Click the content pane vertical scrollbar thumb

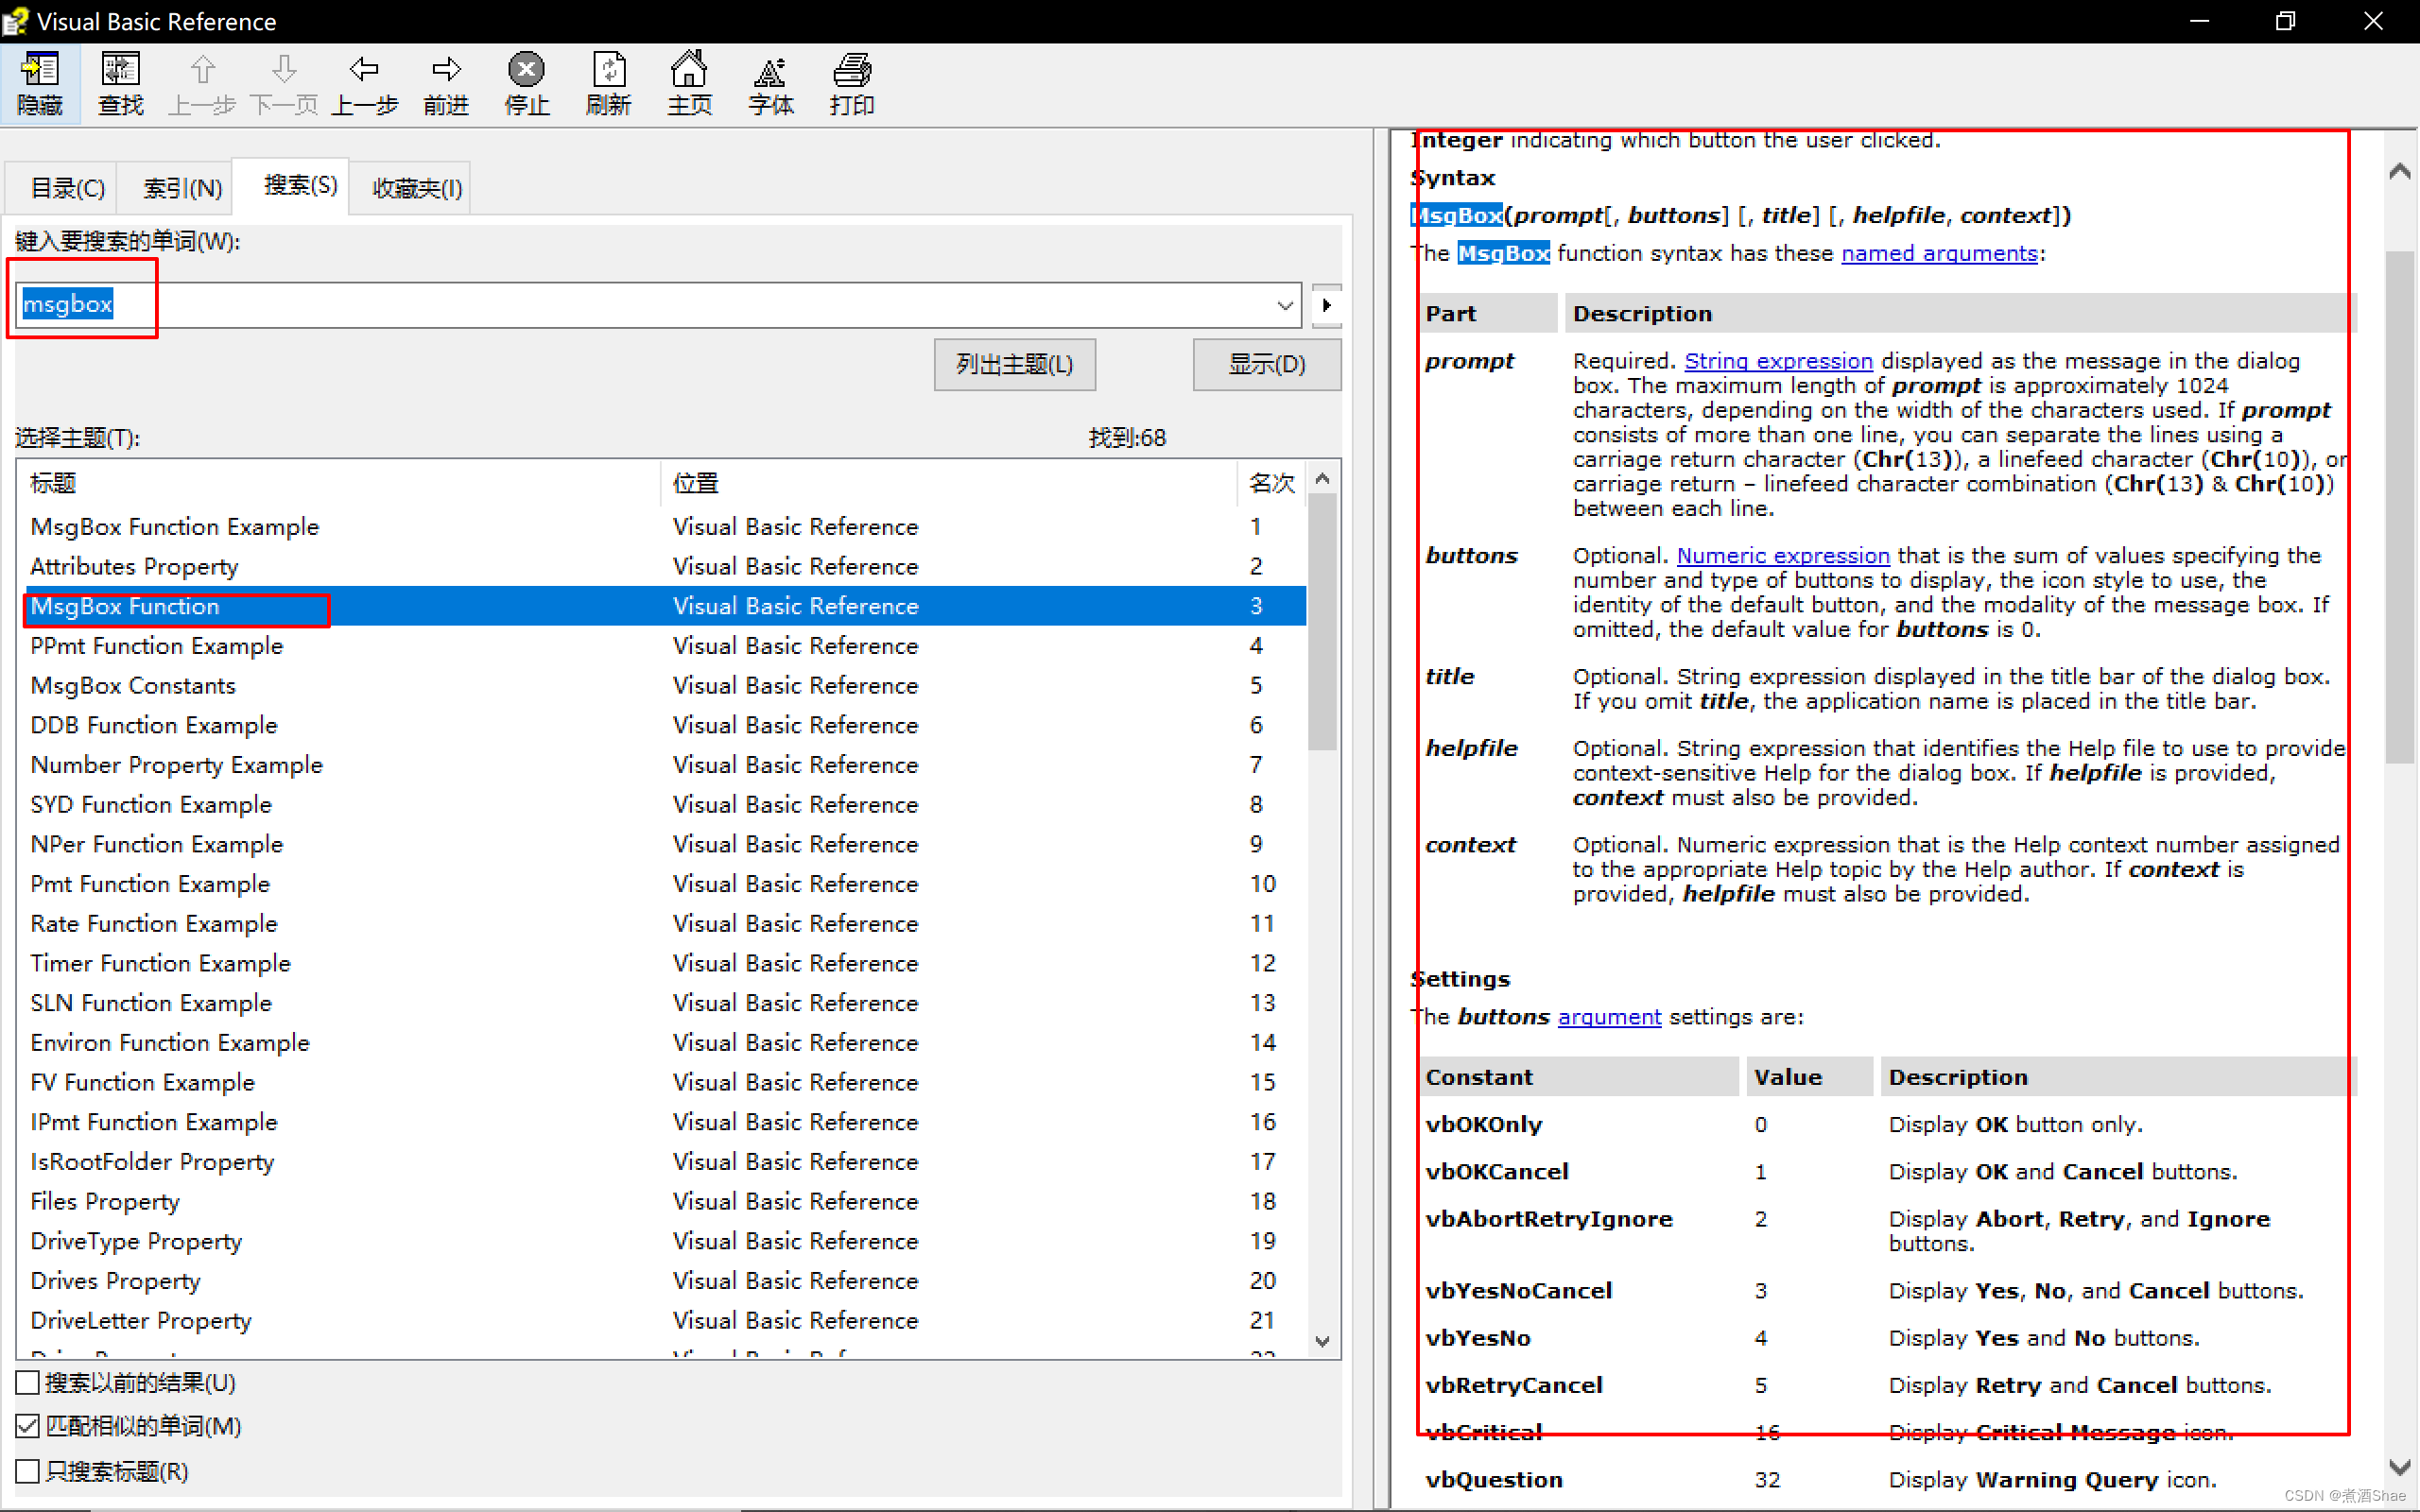2399,507
